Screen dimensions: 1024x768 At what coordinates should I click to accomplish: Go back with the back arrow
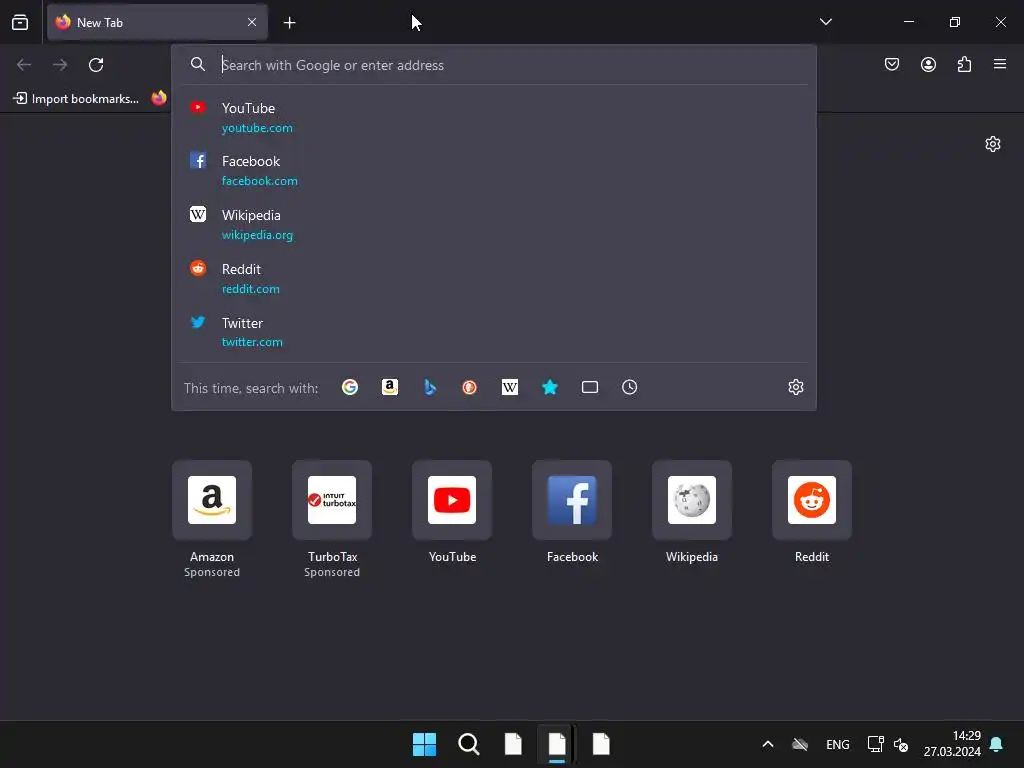point(24,65)
